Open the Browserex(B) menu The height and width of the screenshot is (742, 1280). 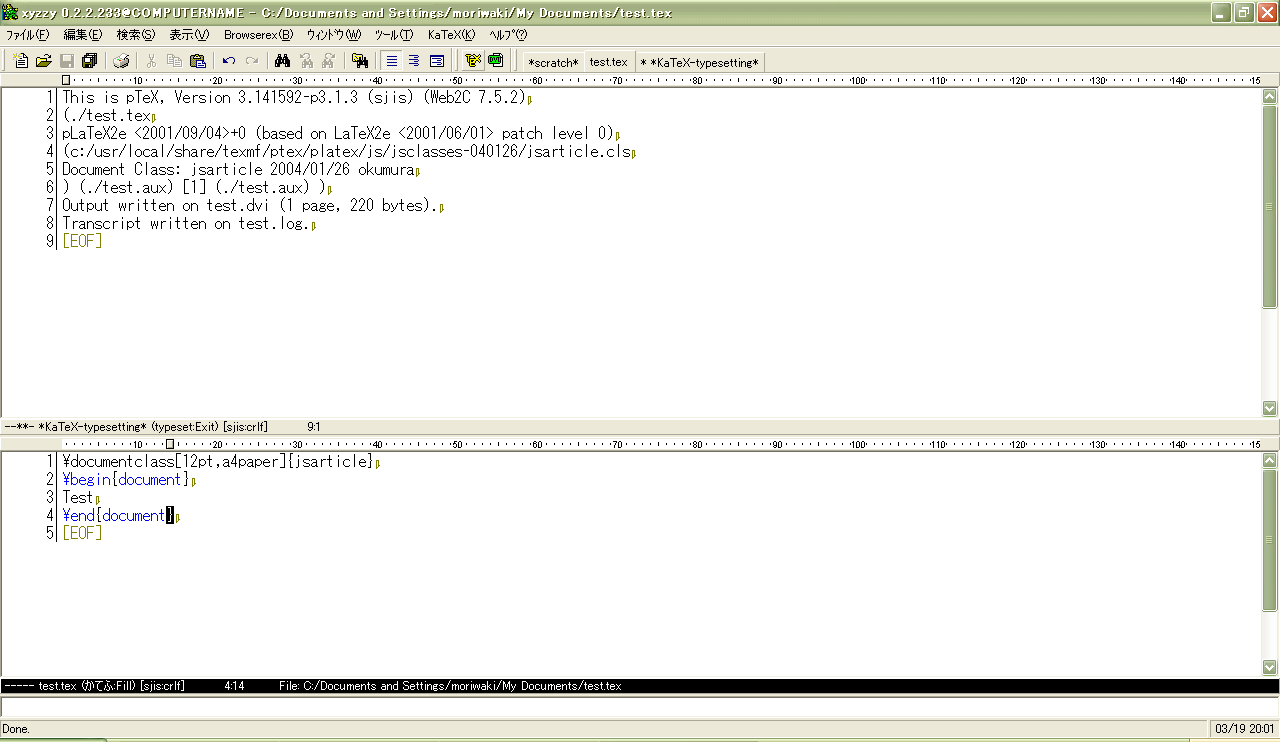258,34
